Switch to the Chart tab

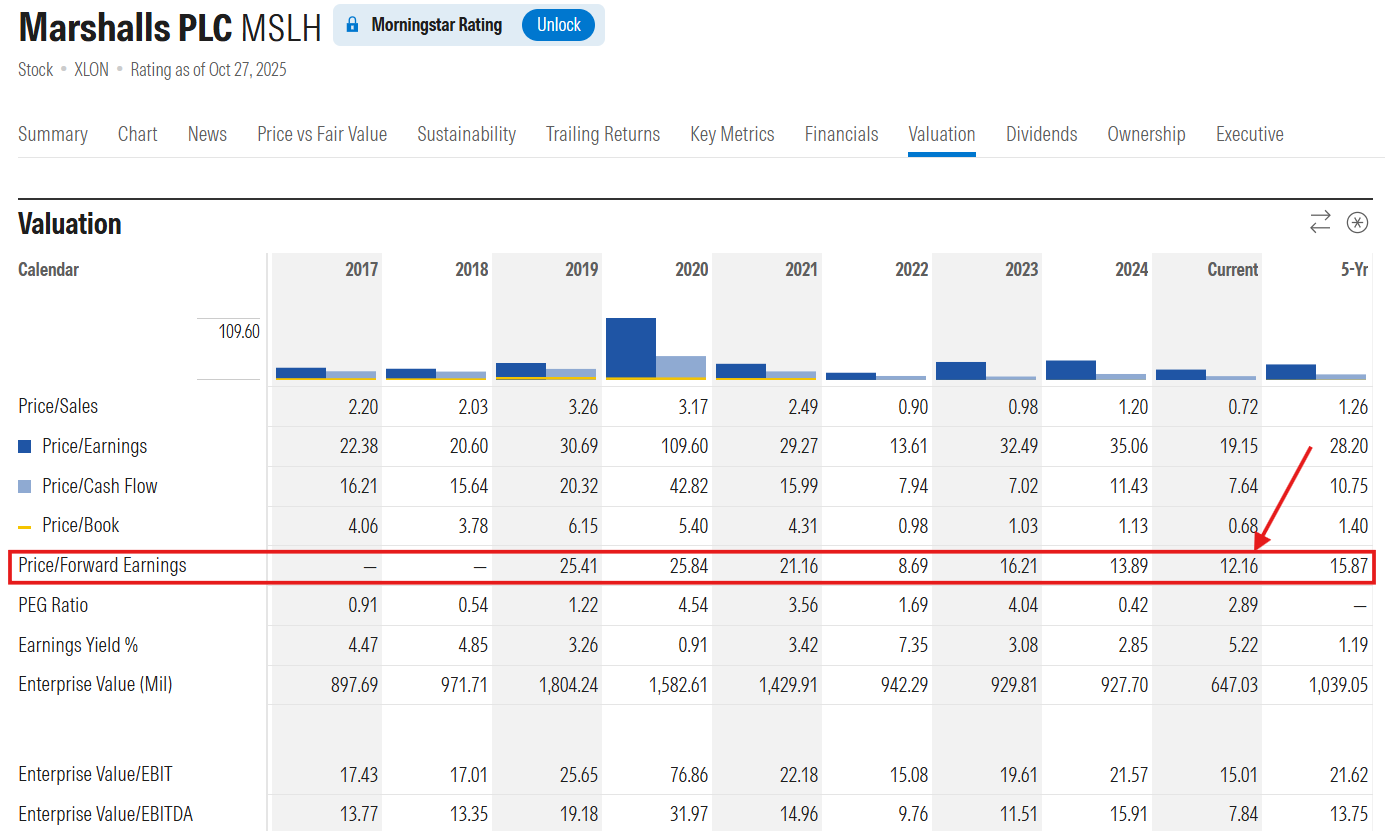[137, 134]
